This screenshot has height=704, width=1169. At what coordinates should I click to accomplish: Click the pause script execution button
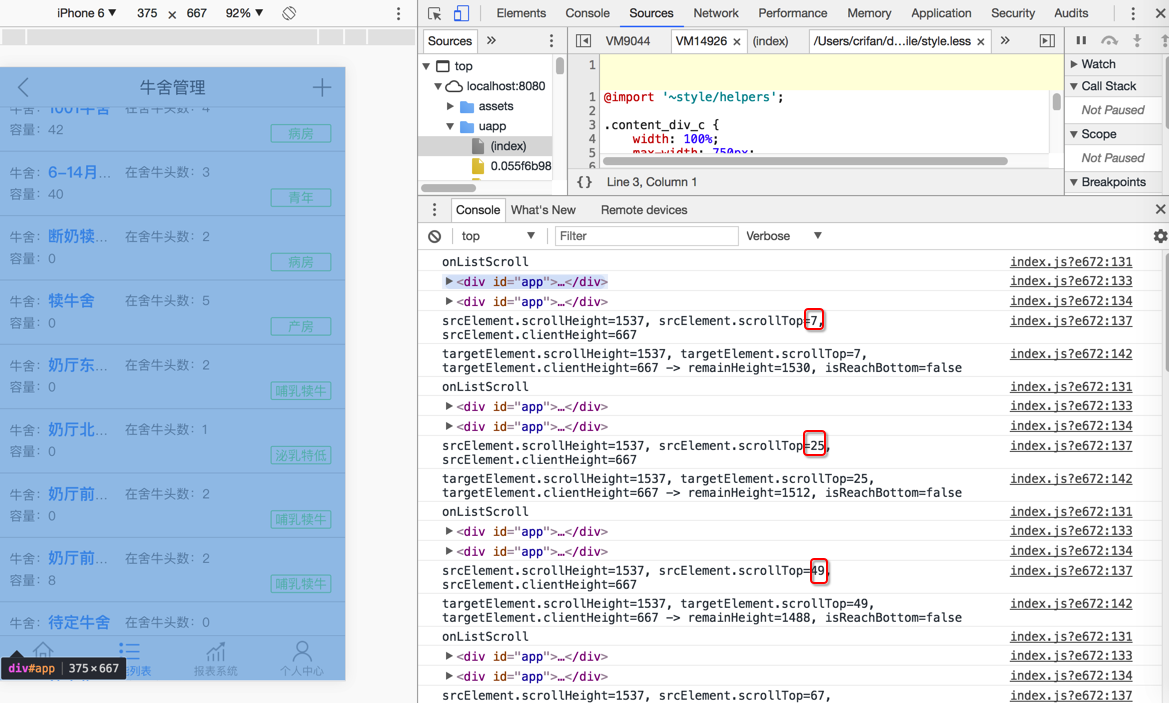1081,41
